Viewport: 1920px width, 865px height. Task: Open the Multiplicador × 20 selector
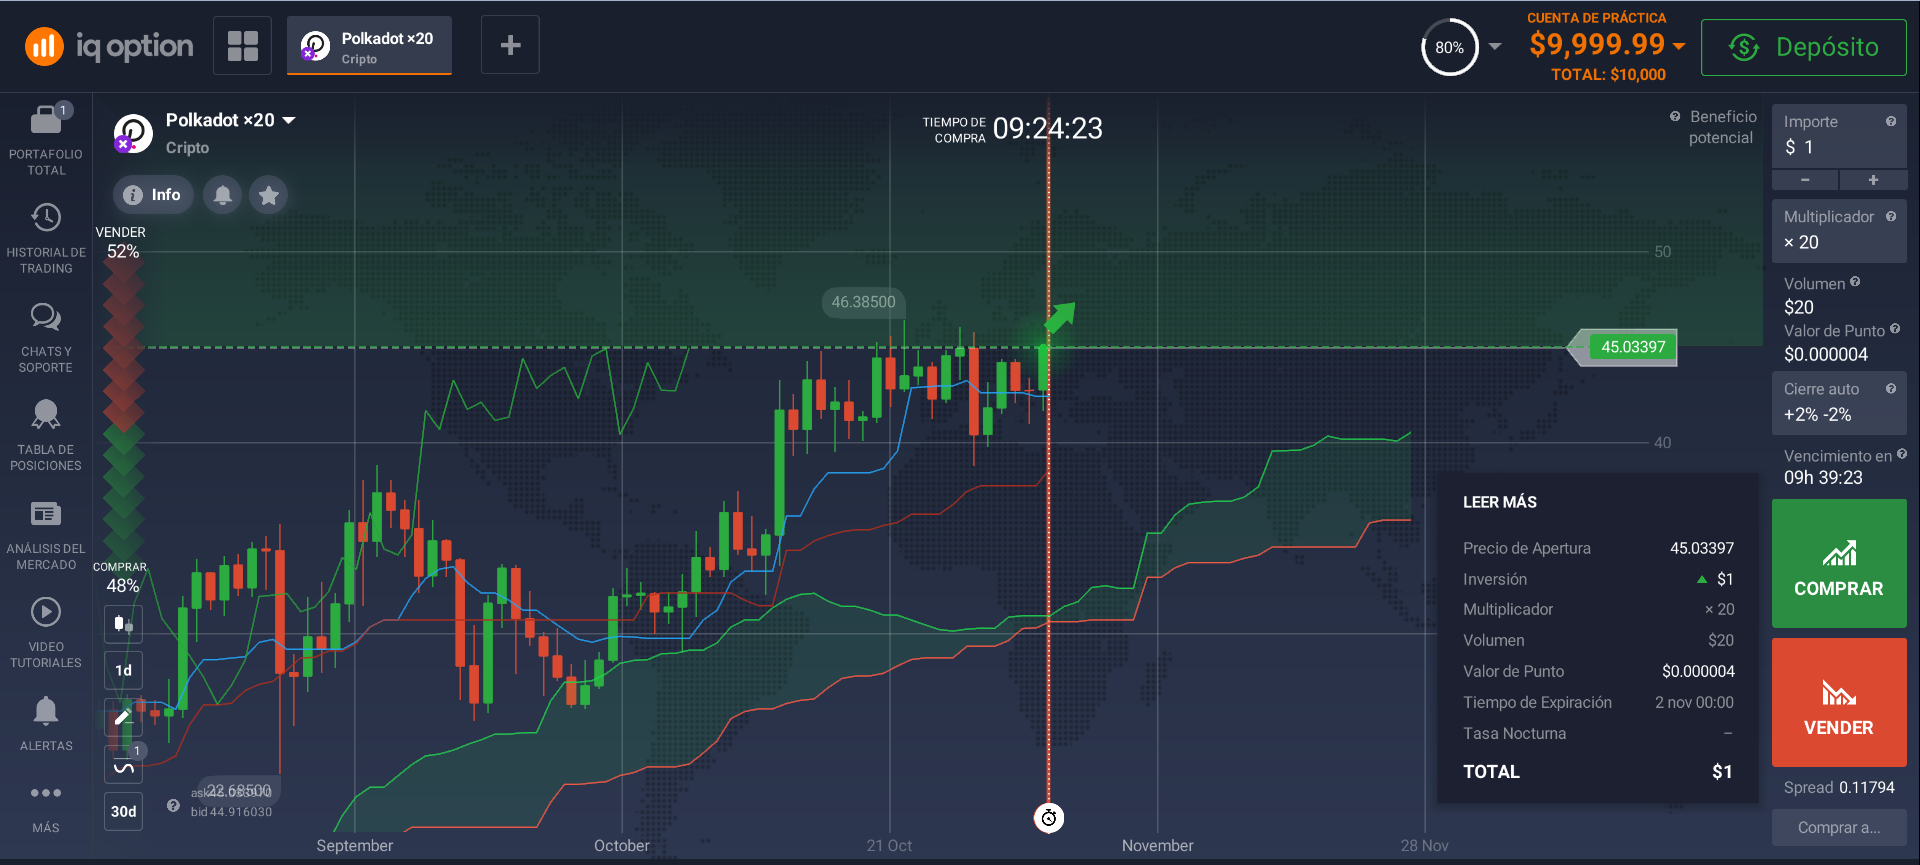point(1838,231)
